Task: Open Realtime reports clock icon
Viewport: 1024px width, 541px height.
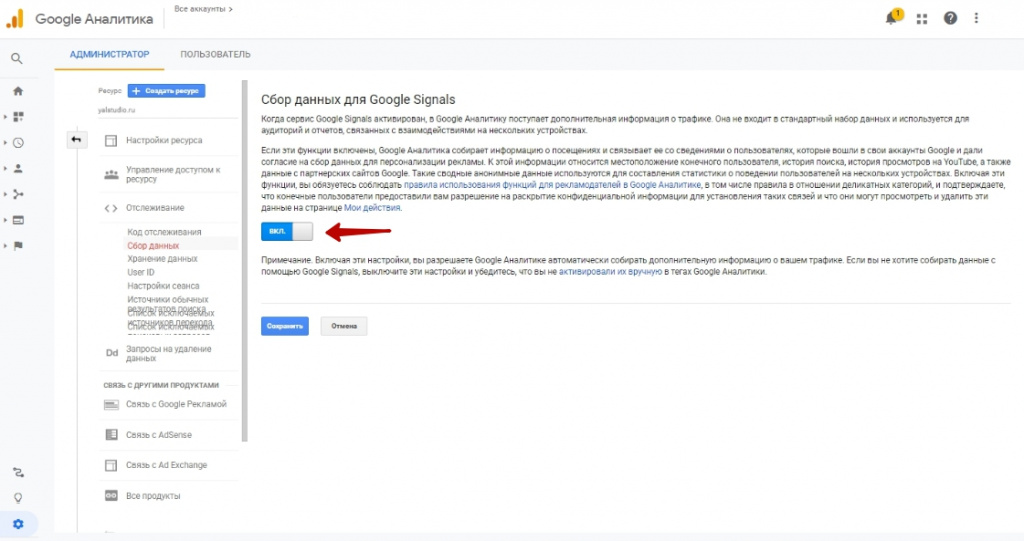Action: point(18,142)
